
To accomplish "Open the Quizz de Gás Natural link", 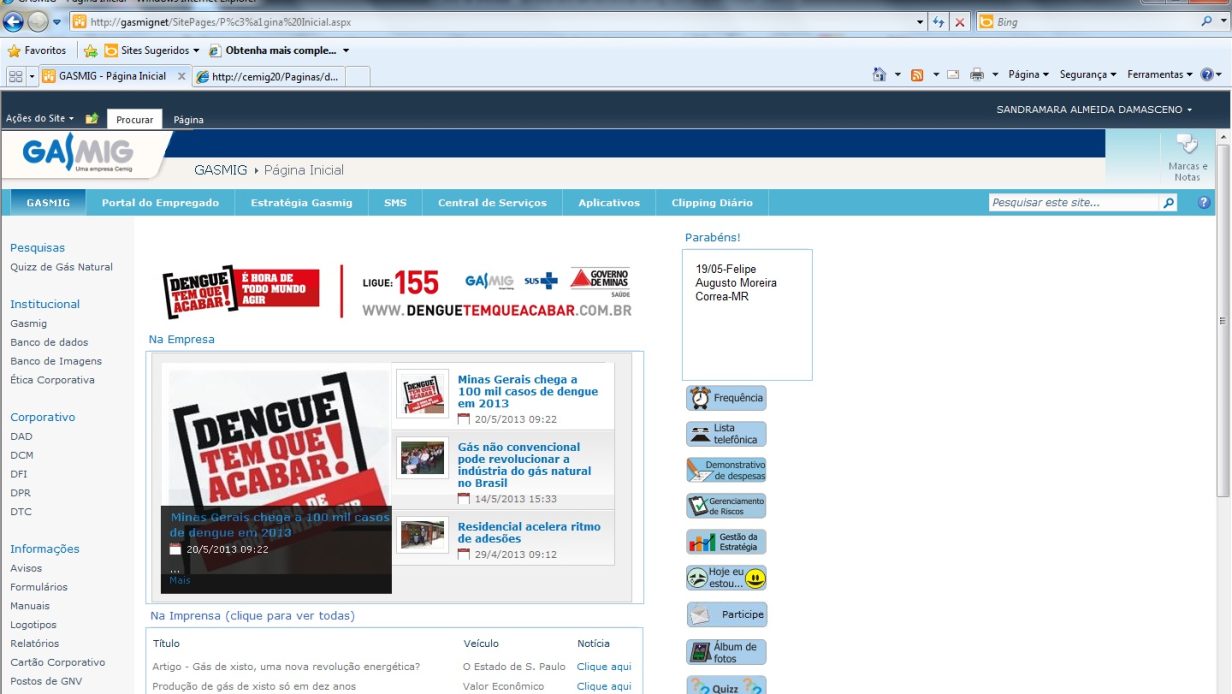I will (61, 267).
